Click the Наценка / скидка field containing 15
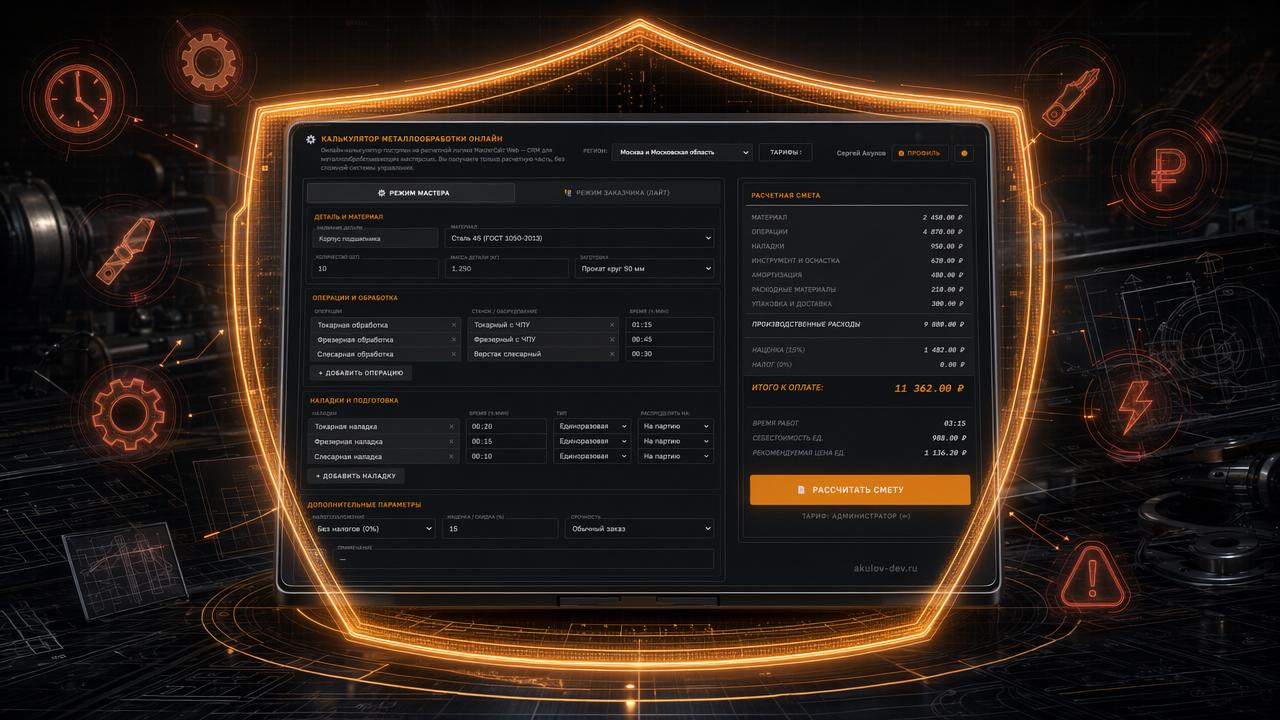This screenshot has height=720, width=1280. pyautogui.click(x=499, y=528)
